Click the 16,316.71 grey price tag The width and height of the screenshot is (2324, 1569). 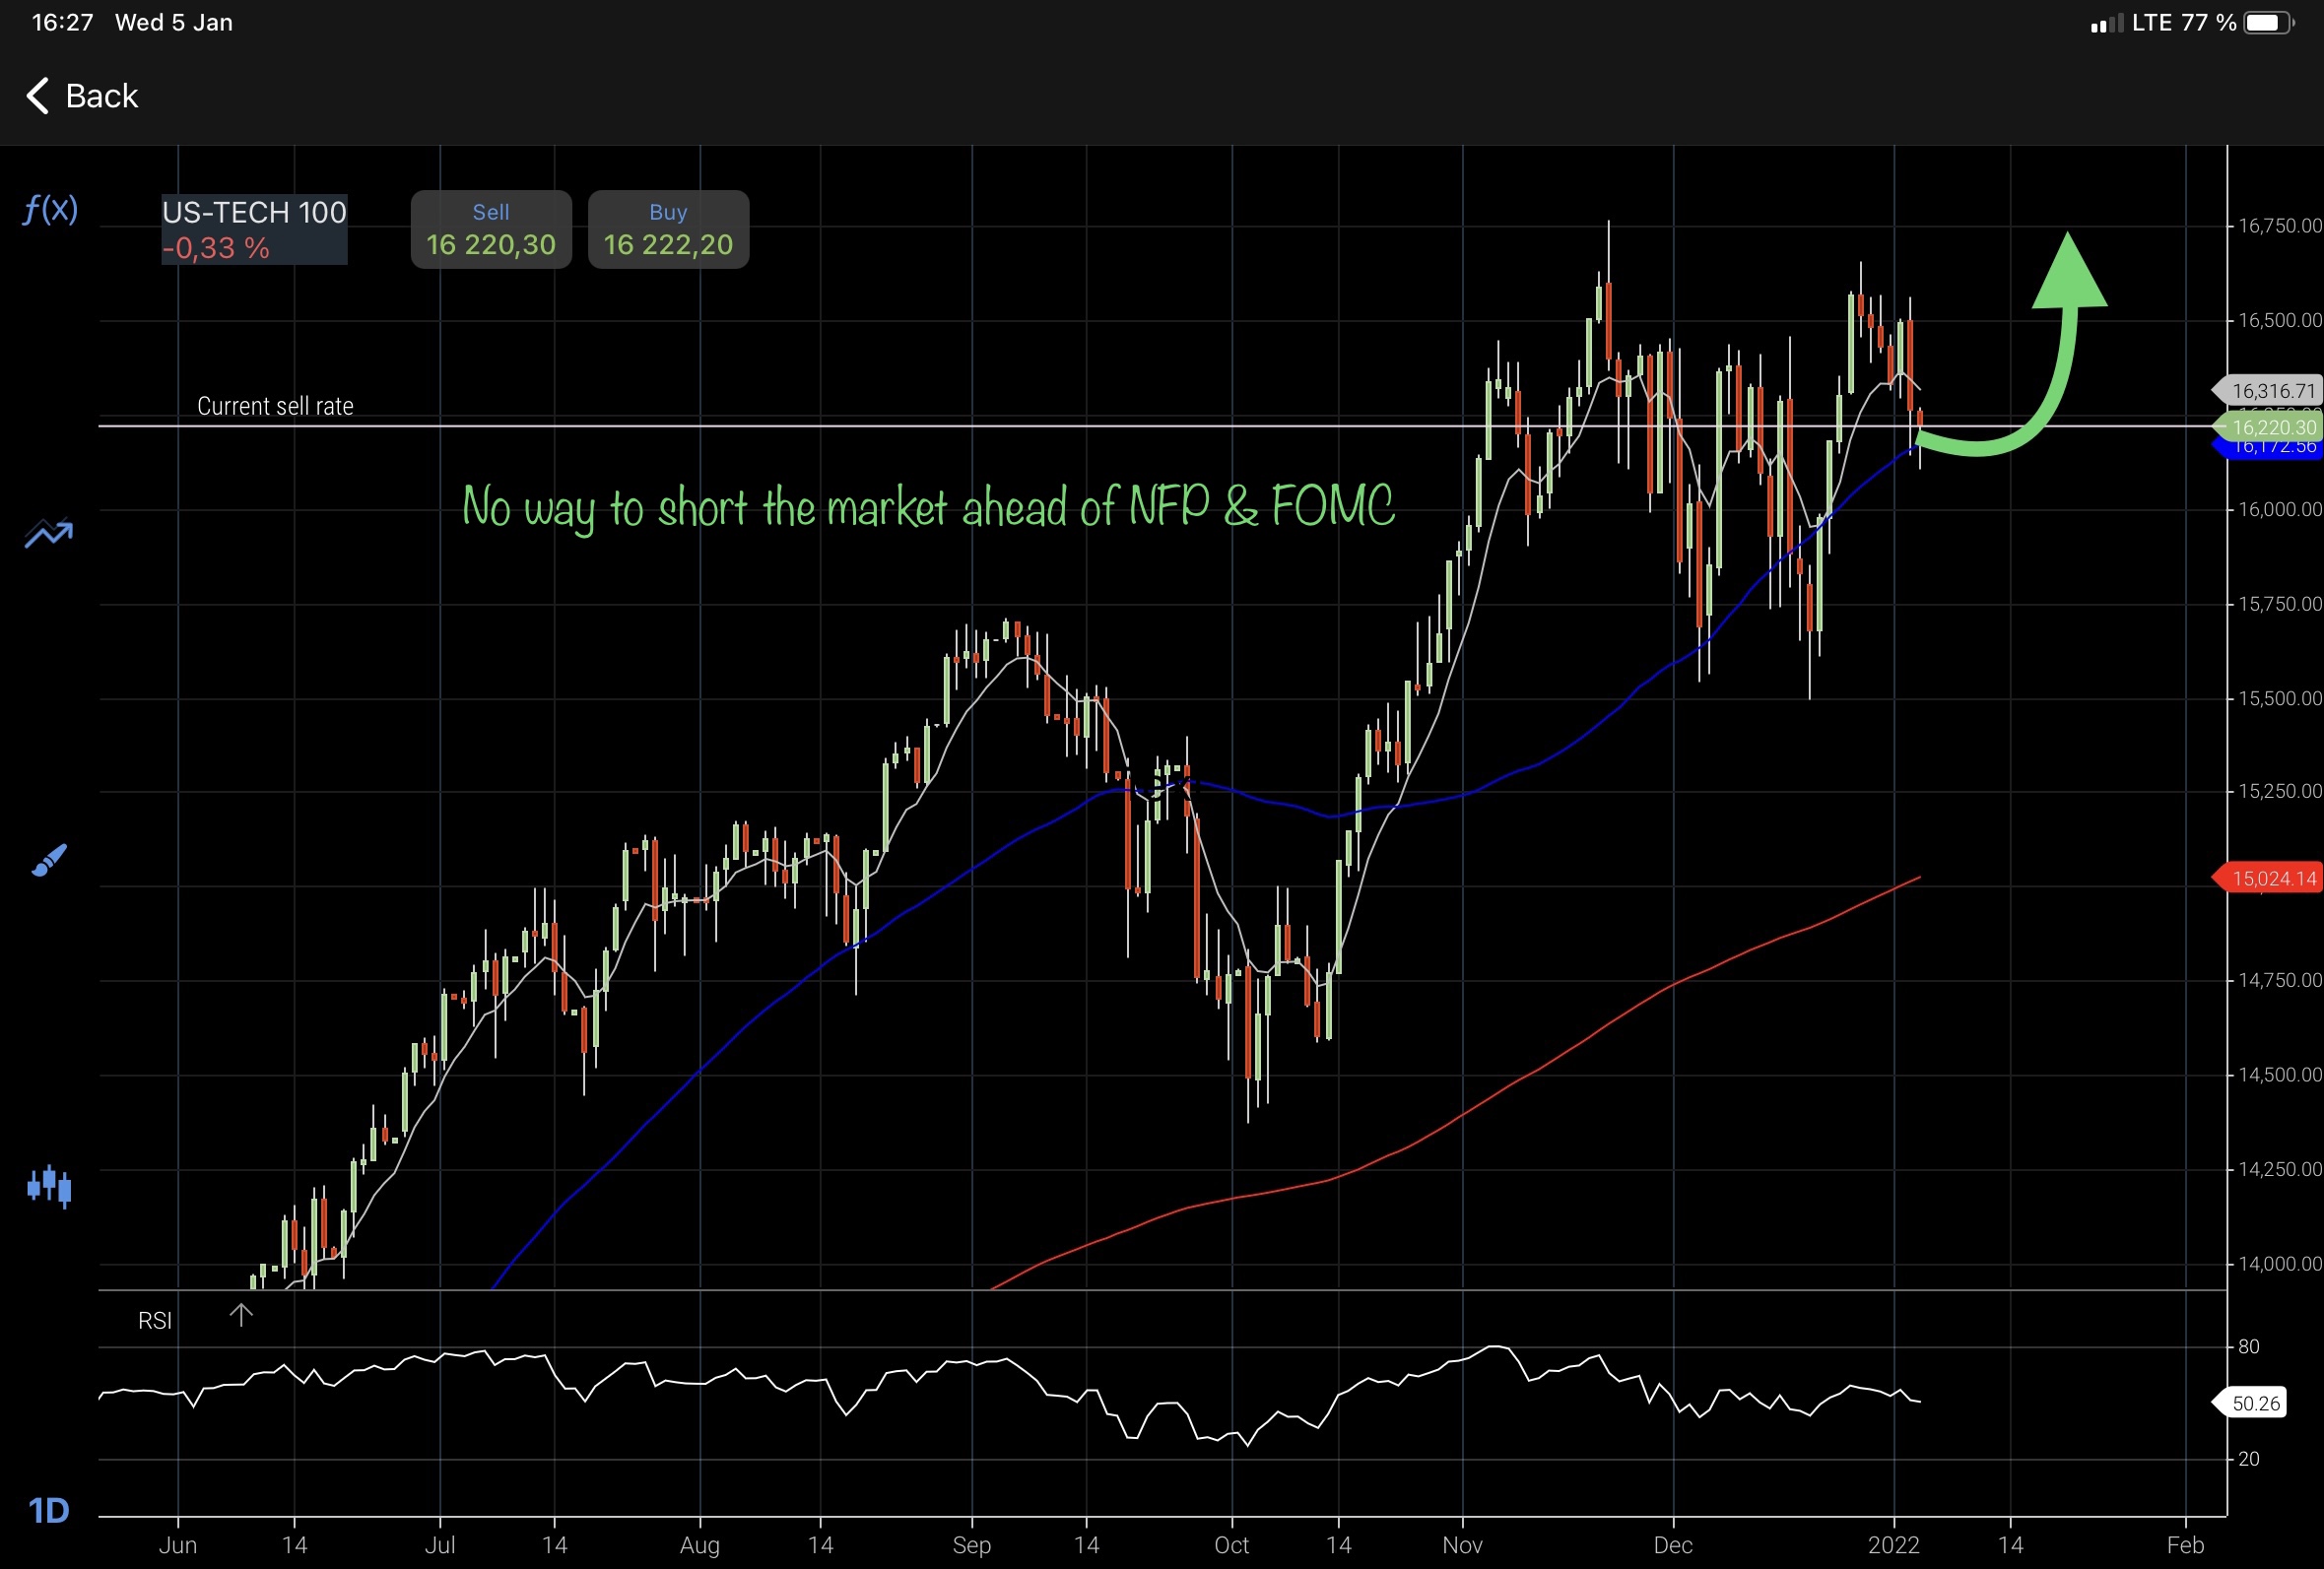pos(2272,390)
